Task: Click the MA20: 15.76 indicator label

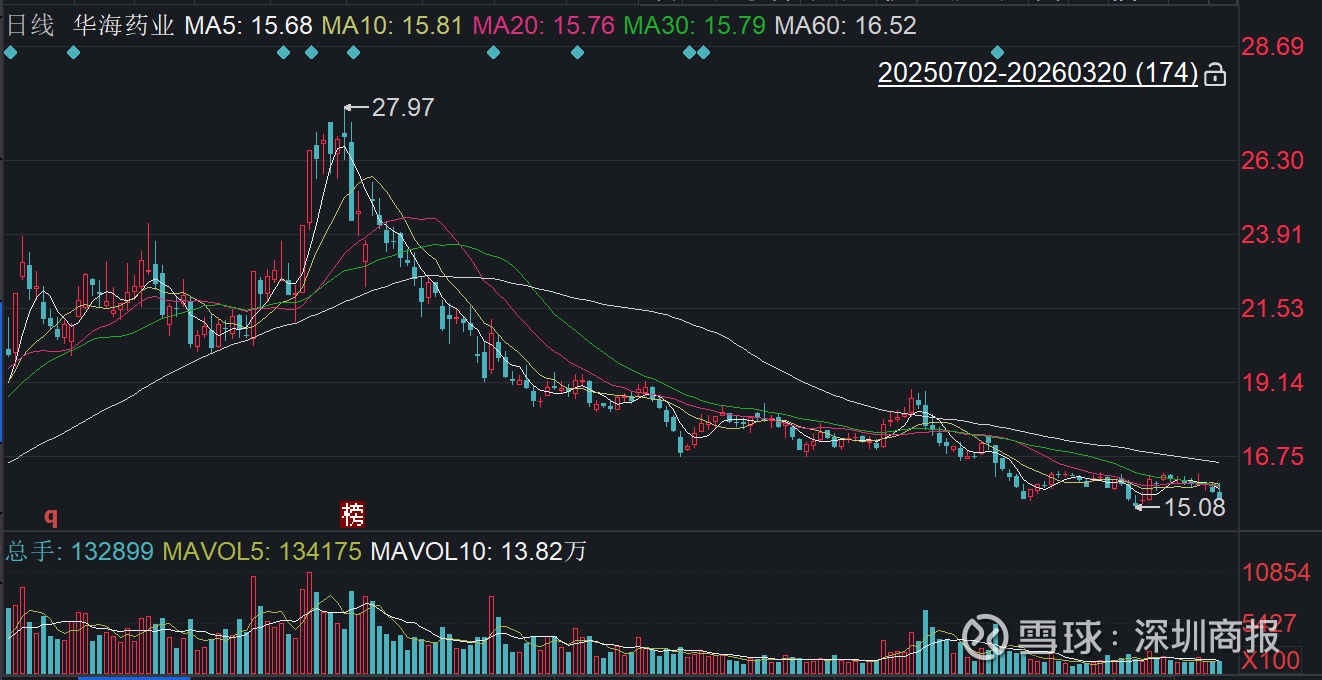Action: [x=543, y=25]
